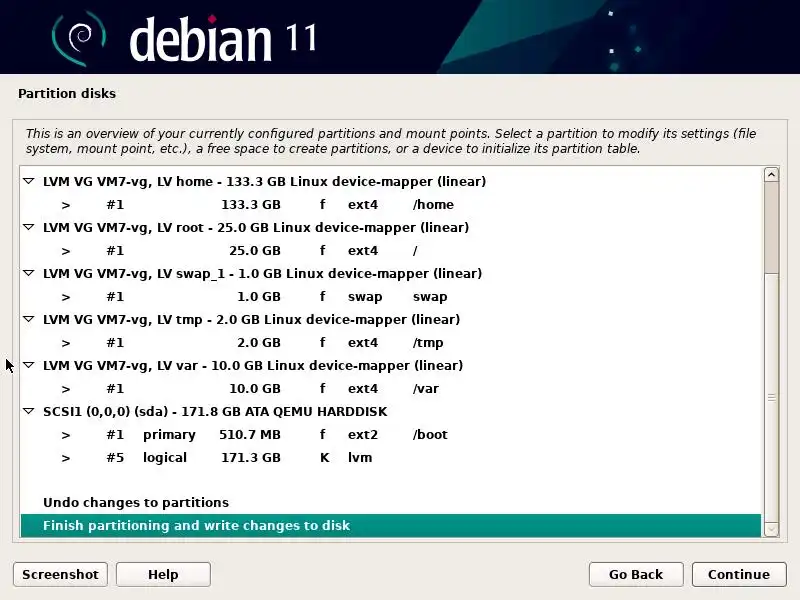The width and height of the screenshot is (800, 600).
Task: Select SCSI1 sda QEMU HARDDISK row
Action: (391, 411)
